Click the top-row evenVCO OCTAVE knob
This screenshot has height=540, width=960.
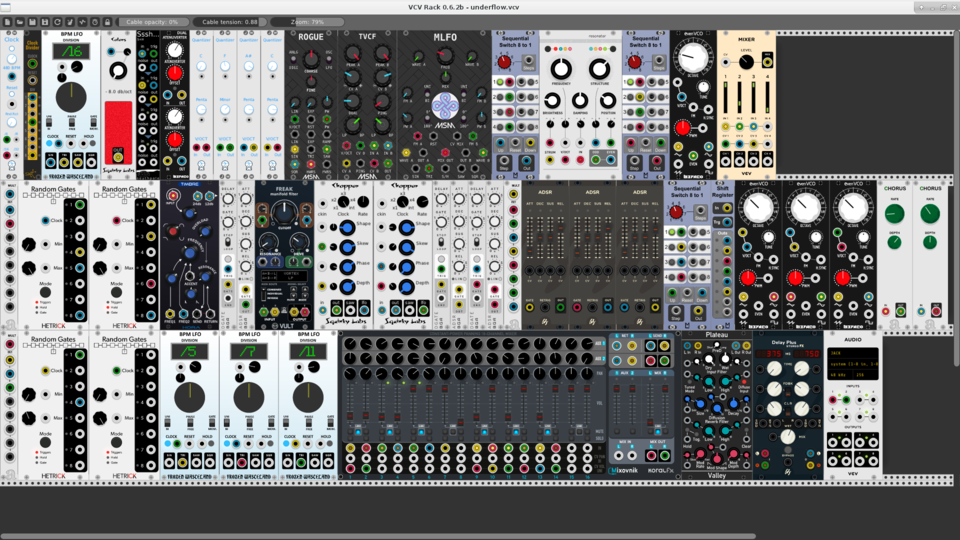[693, 58]
